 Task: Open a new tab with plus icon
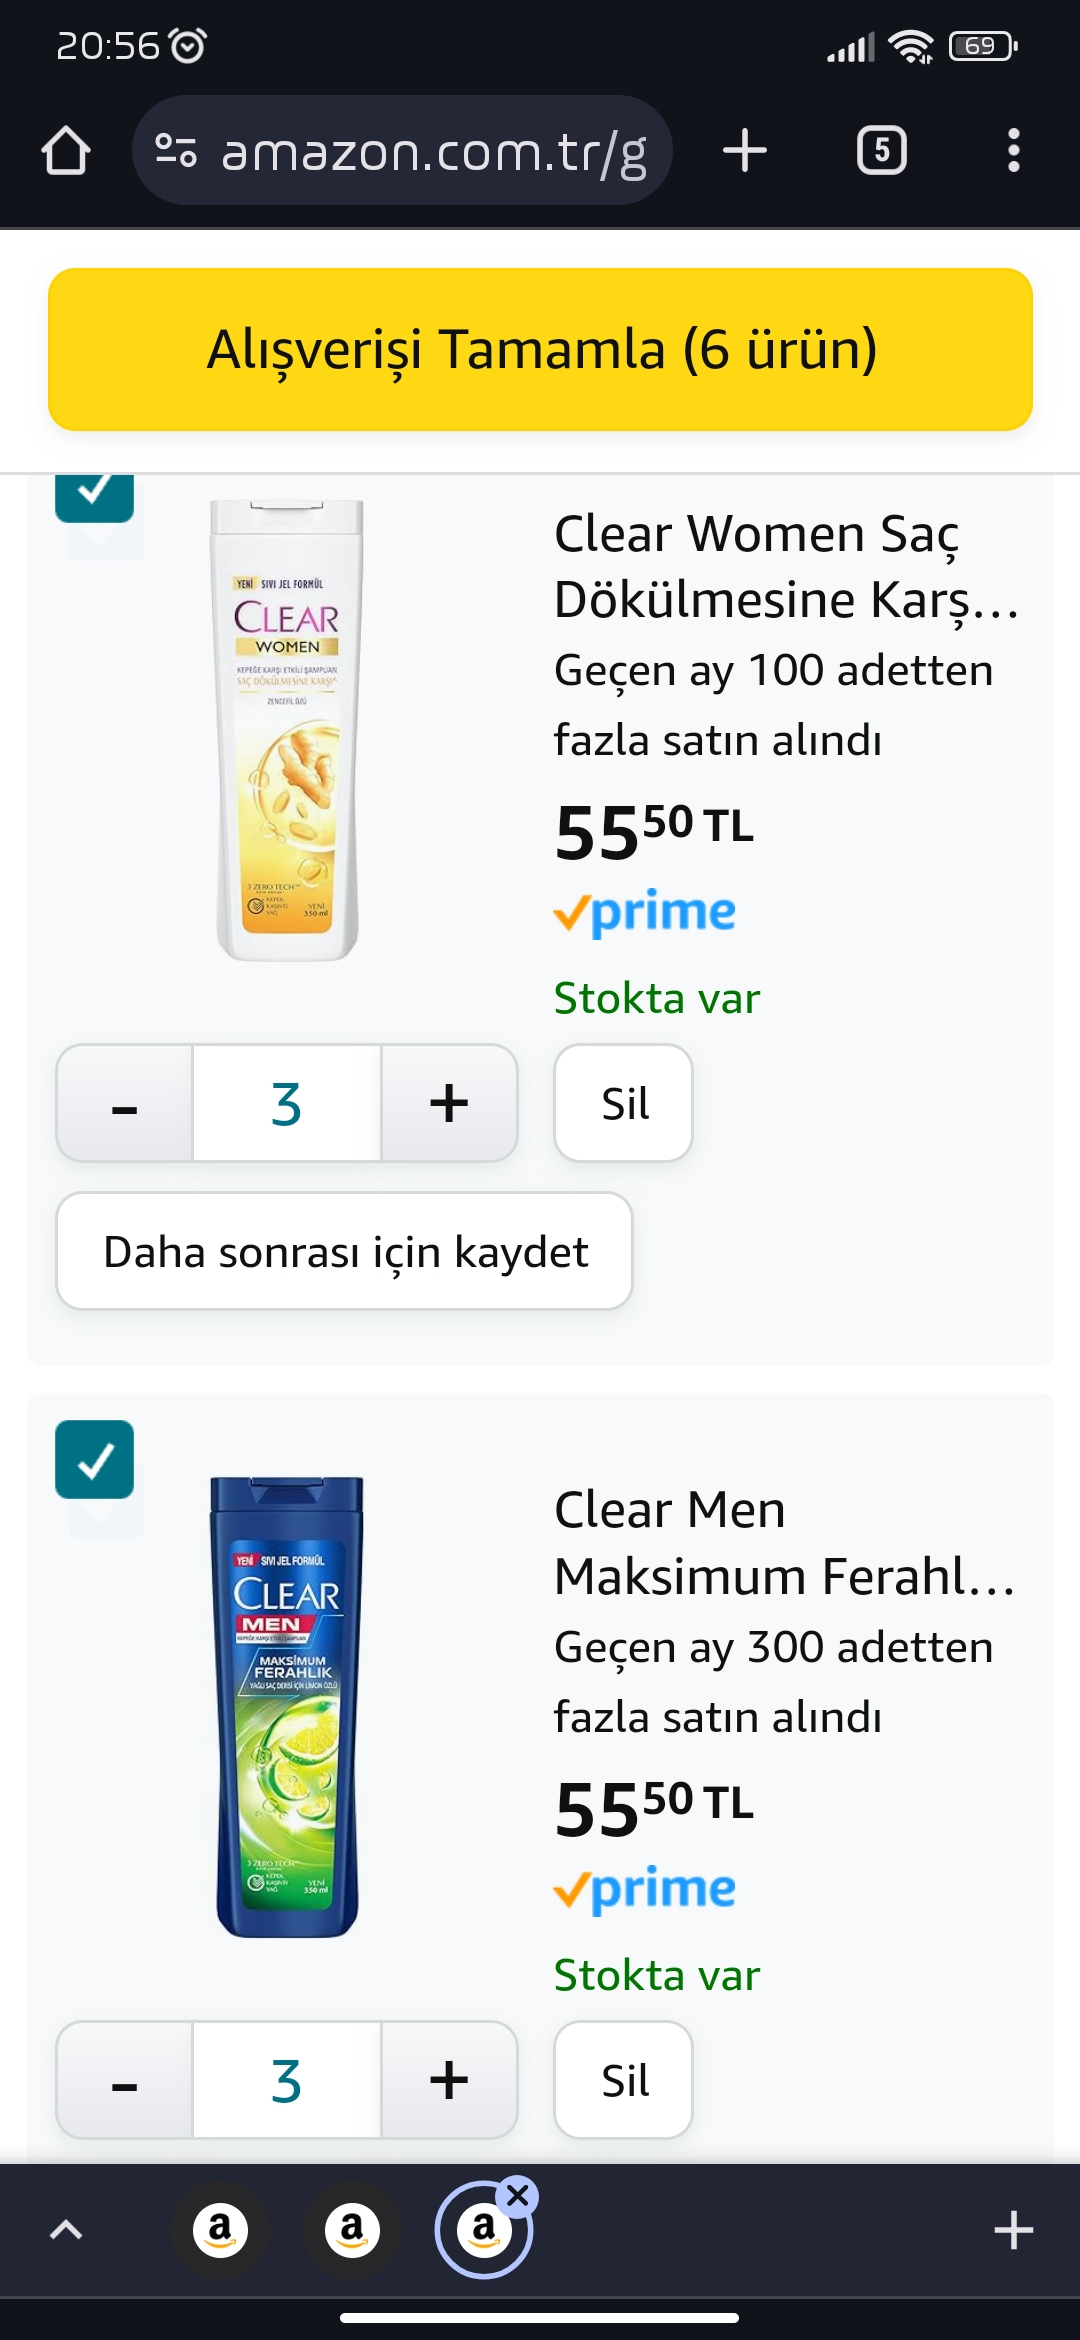pos(744,151)
